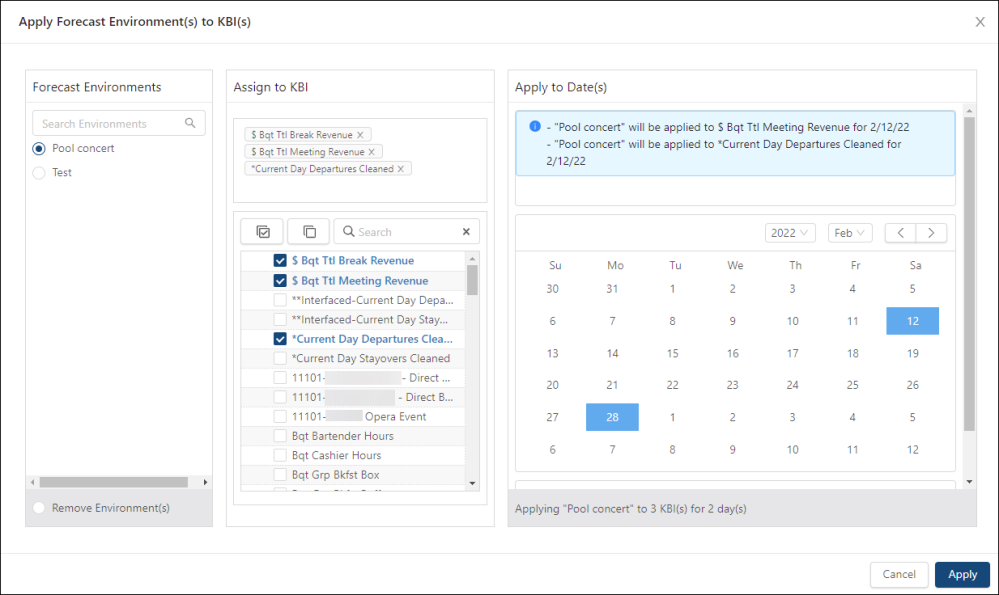This screenshot has width=999, height=595.
Task: Click the Apply button
Action: click(962, 575)
